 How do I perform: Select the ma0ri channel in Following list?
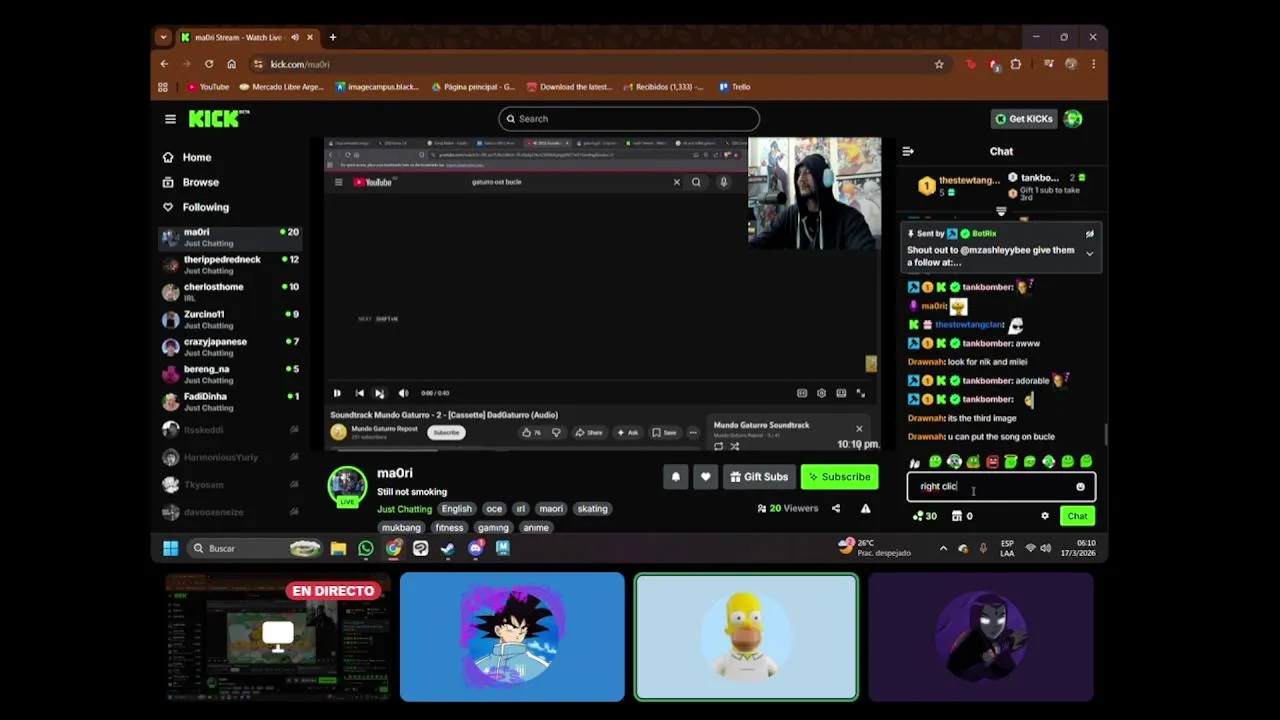[x=230, y=237]
